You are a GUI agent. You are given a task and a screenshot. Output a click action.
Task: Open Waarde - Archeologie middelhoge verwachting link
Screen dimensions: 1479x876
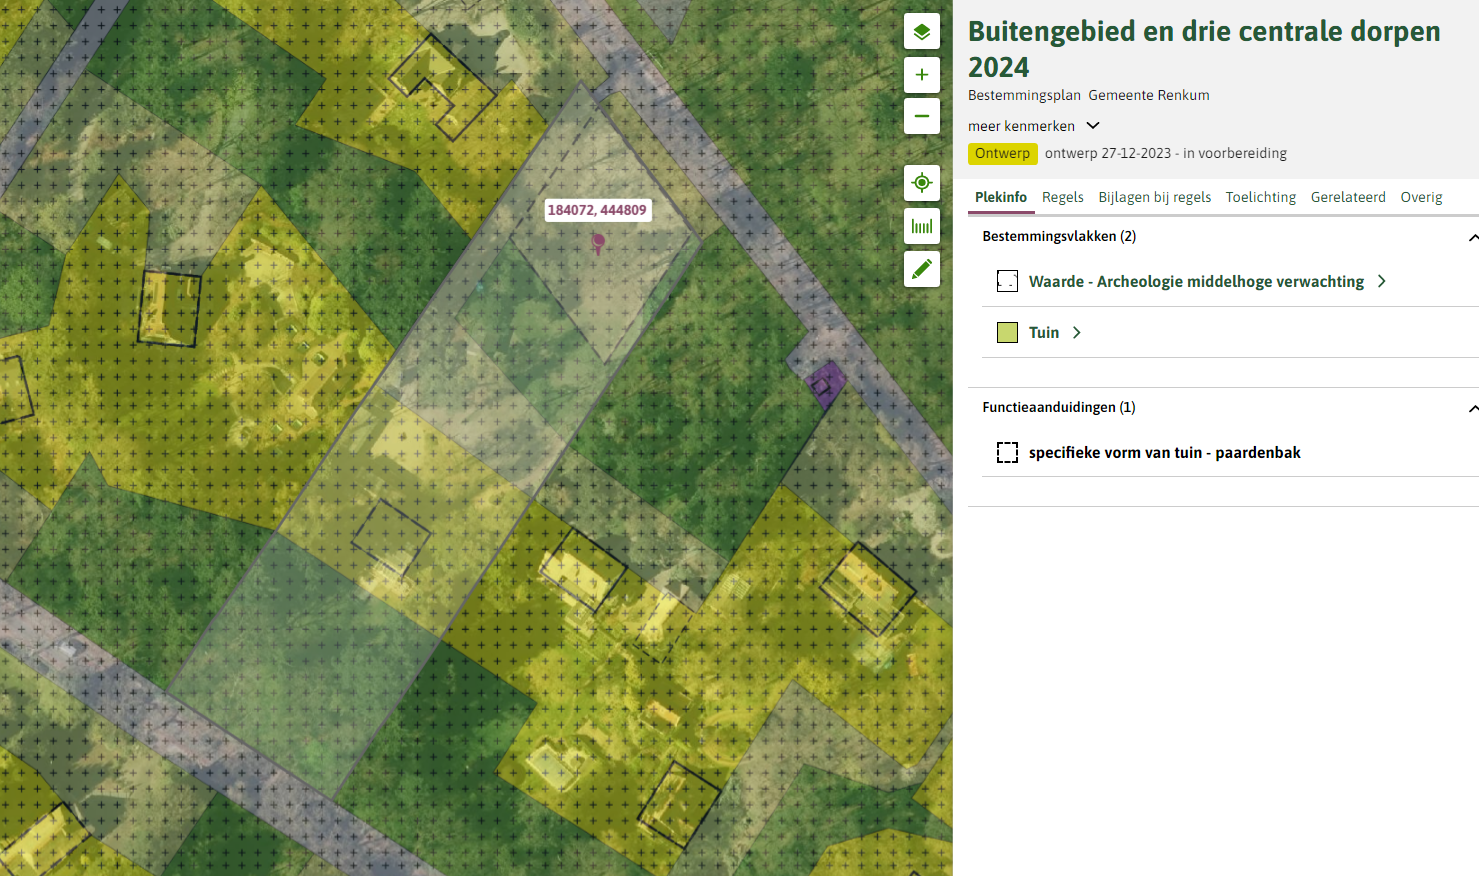pyautogui.click(x=1196, y=281)
